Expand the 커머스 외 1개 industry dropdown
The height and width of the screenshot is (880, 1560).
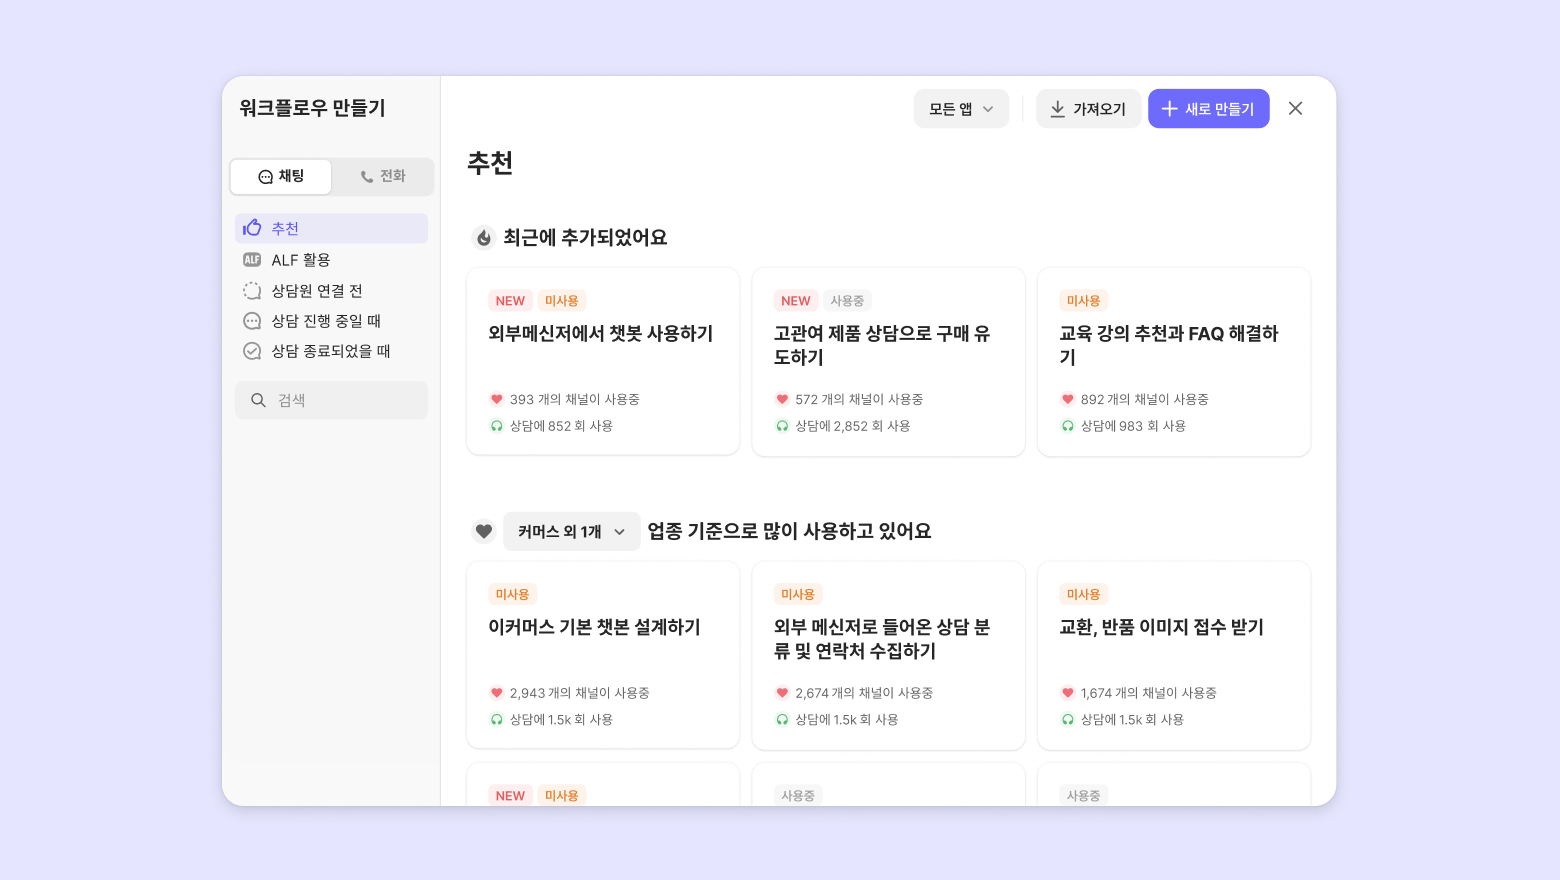[571, 532]
